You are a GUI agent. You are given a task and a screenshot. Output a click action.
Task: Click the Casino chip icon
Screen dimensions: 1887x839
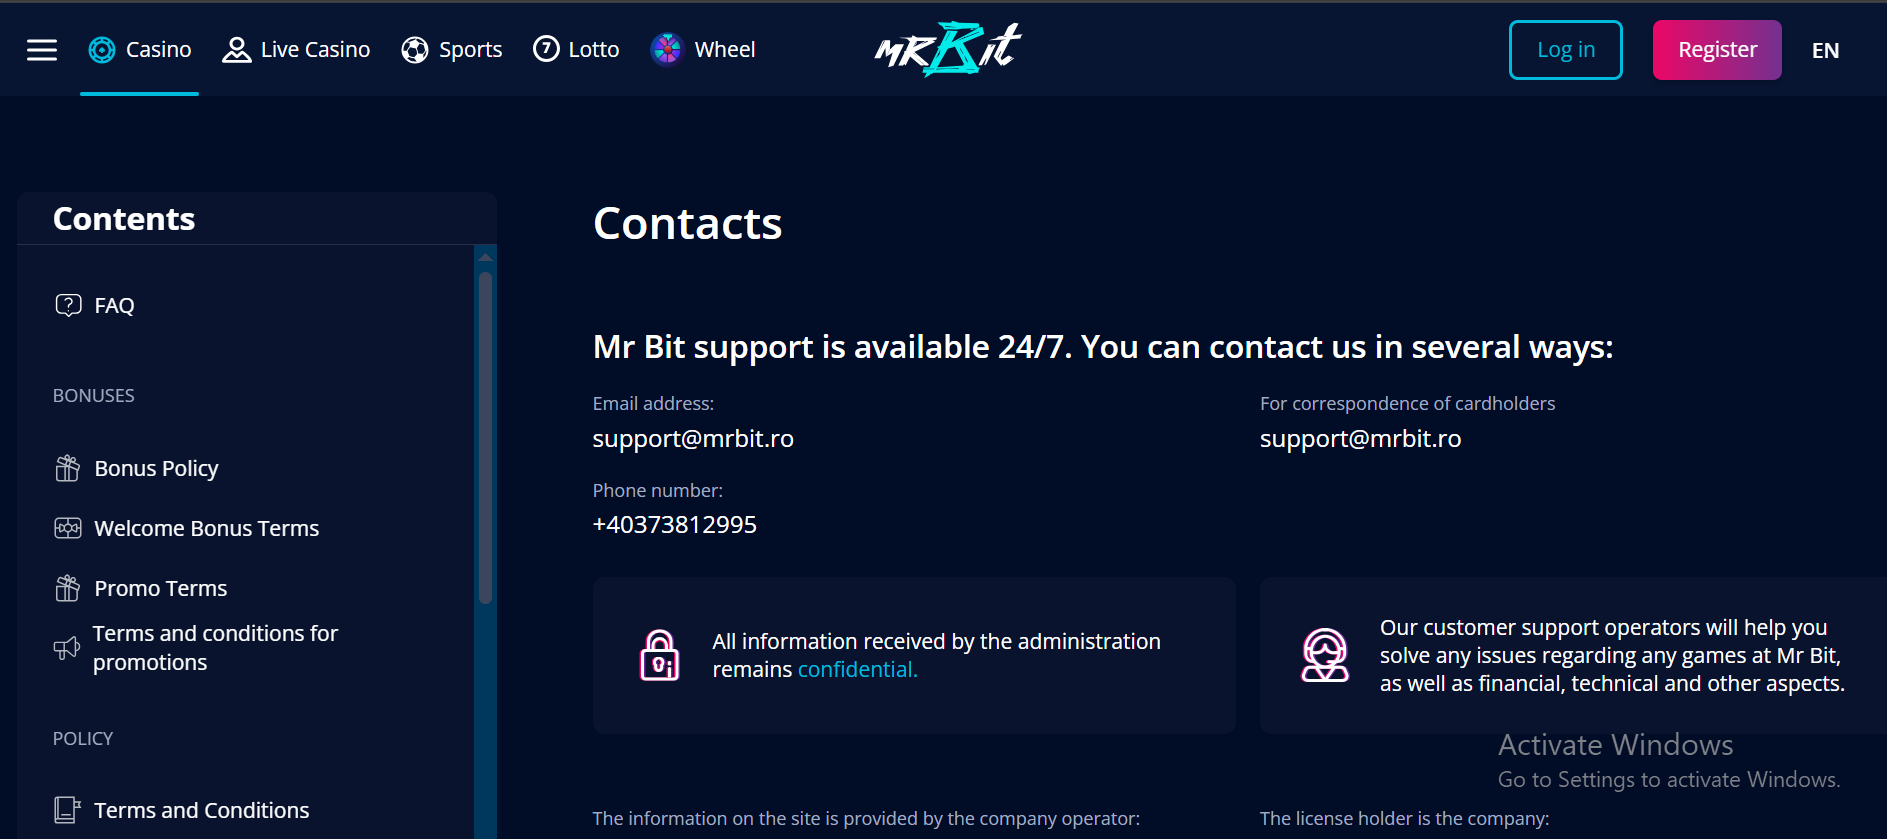(x=102, y=50)
